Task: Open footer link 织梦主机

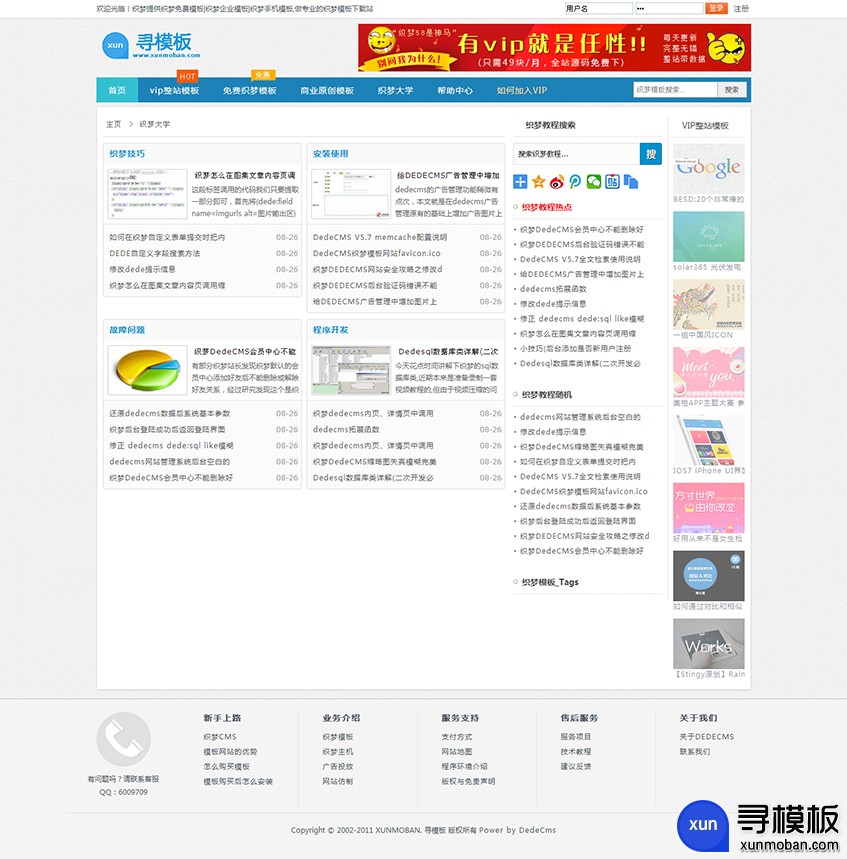Action: coord(337,752)
